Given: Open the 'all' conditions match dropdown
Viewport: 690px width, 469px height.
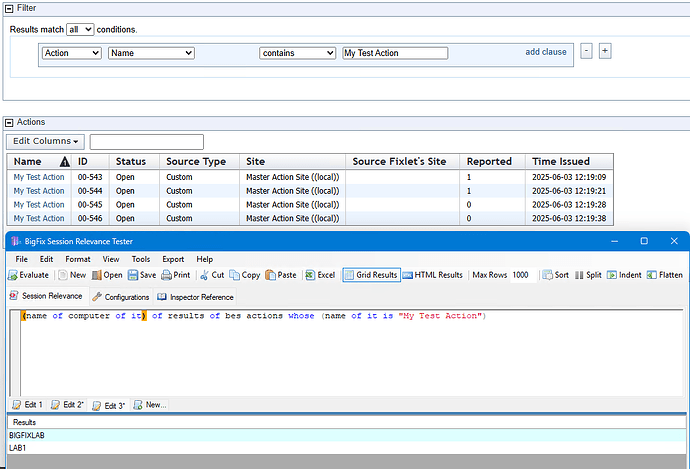Looking at the screenshot, I should 81,30.
